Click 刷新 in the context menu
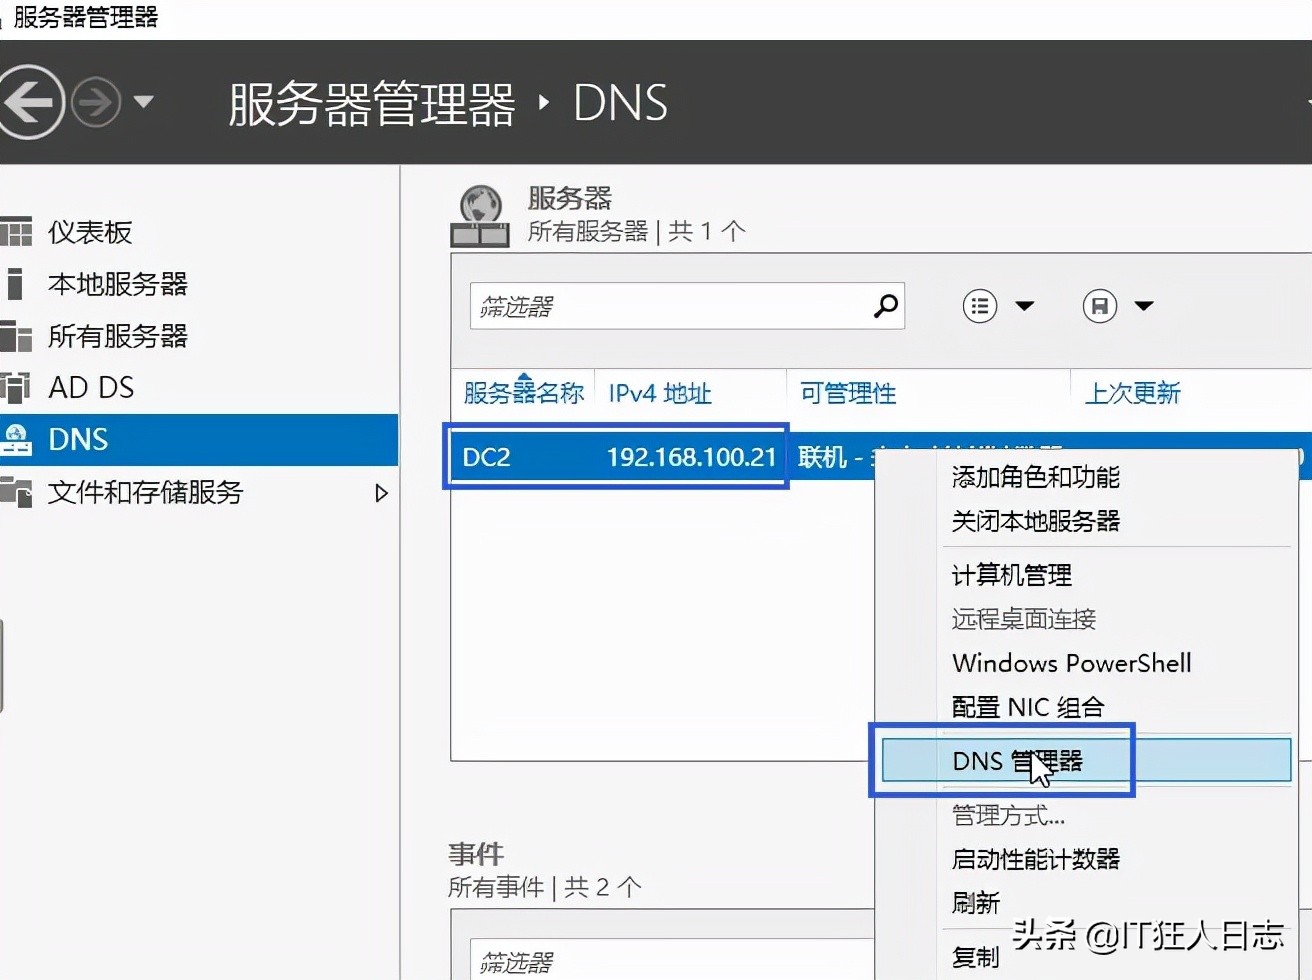 (x=974, y=902)
